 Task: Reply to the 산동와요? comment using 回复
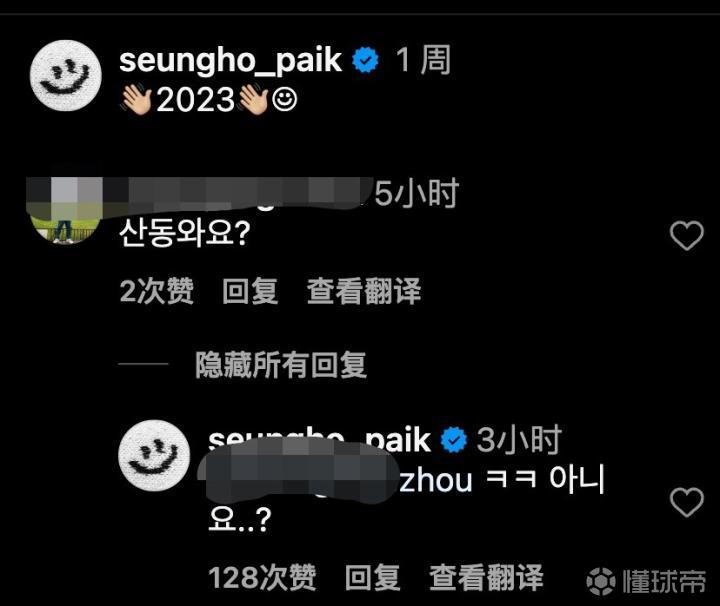pos(250,291)
